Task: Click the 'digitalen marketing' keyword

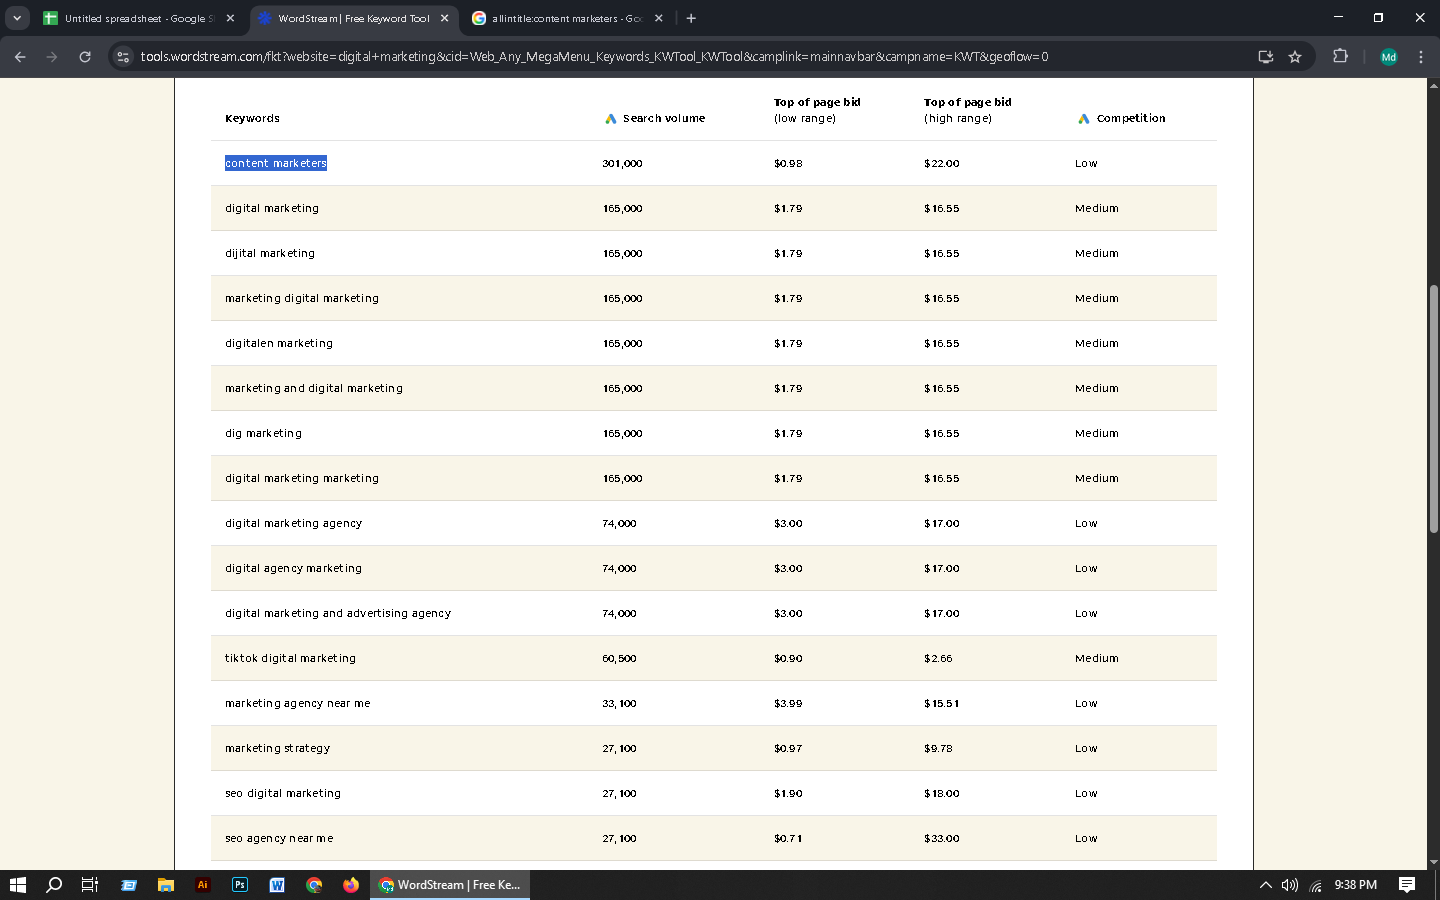Action: point(279,343)
